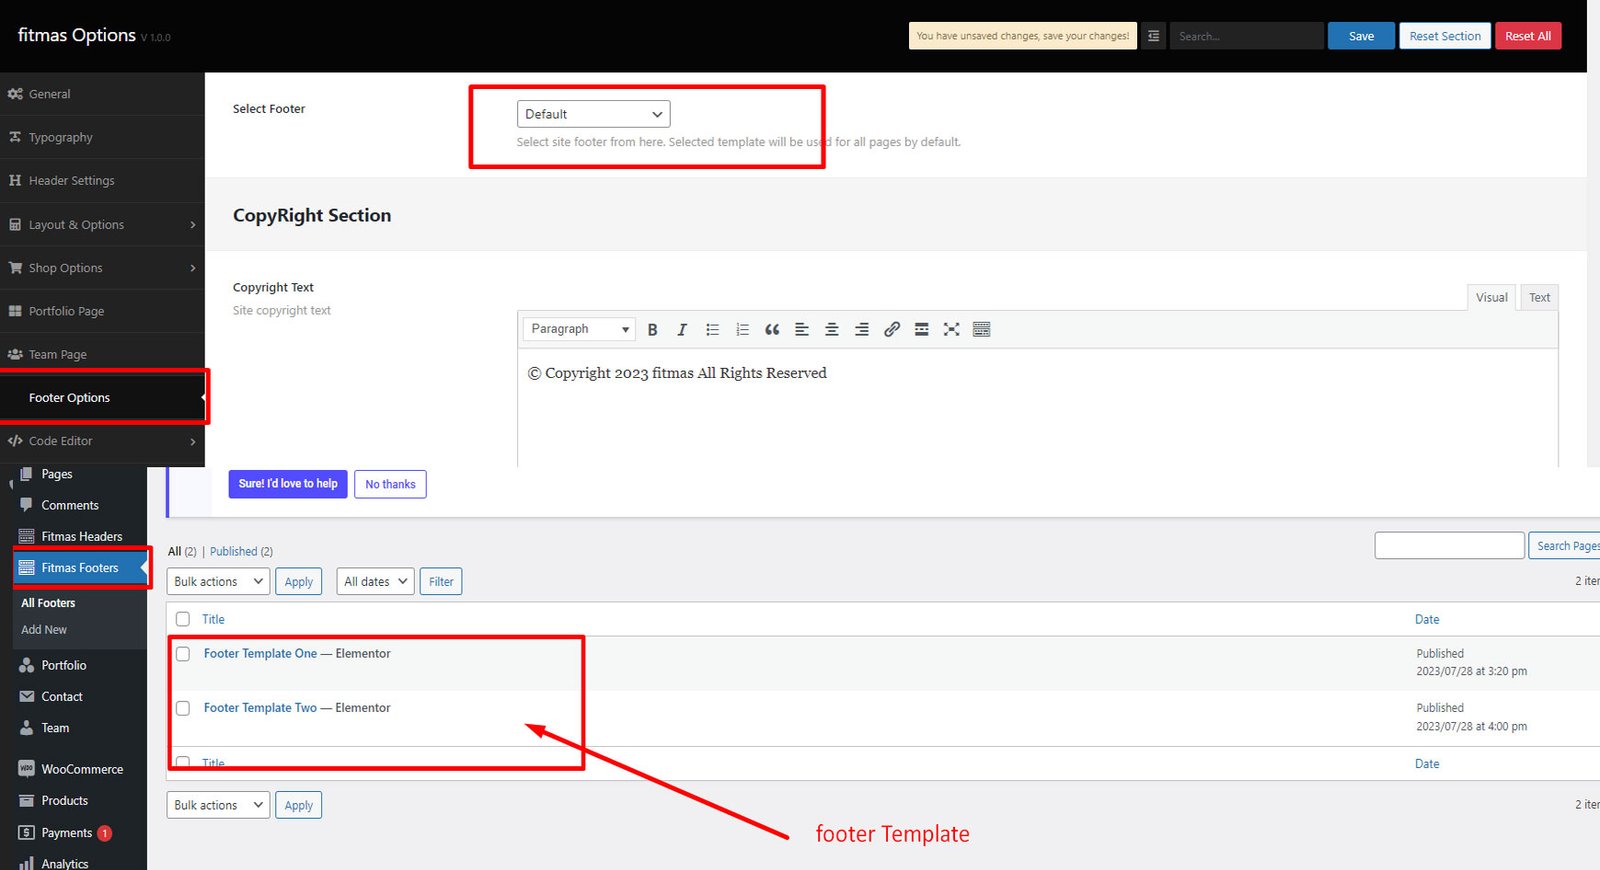This screenshot has width=1600, height=870.
Task: Apply italic formatting in the editor
Action: pos(682,329)
